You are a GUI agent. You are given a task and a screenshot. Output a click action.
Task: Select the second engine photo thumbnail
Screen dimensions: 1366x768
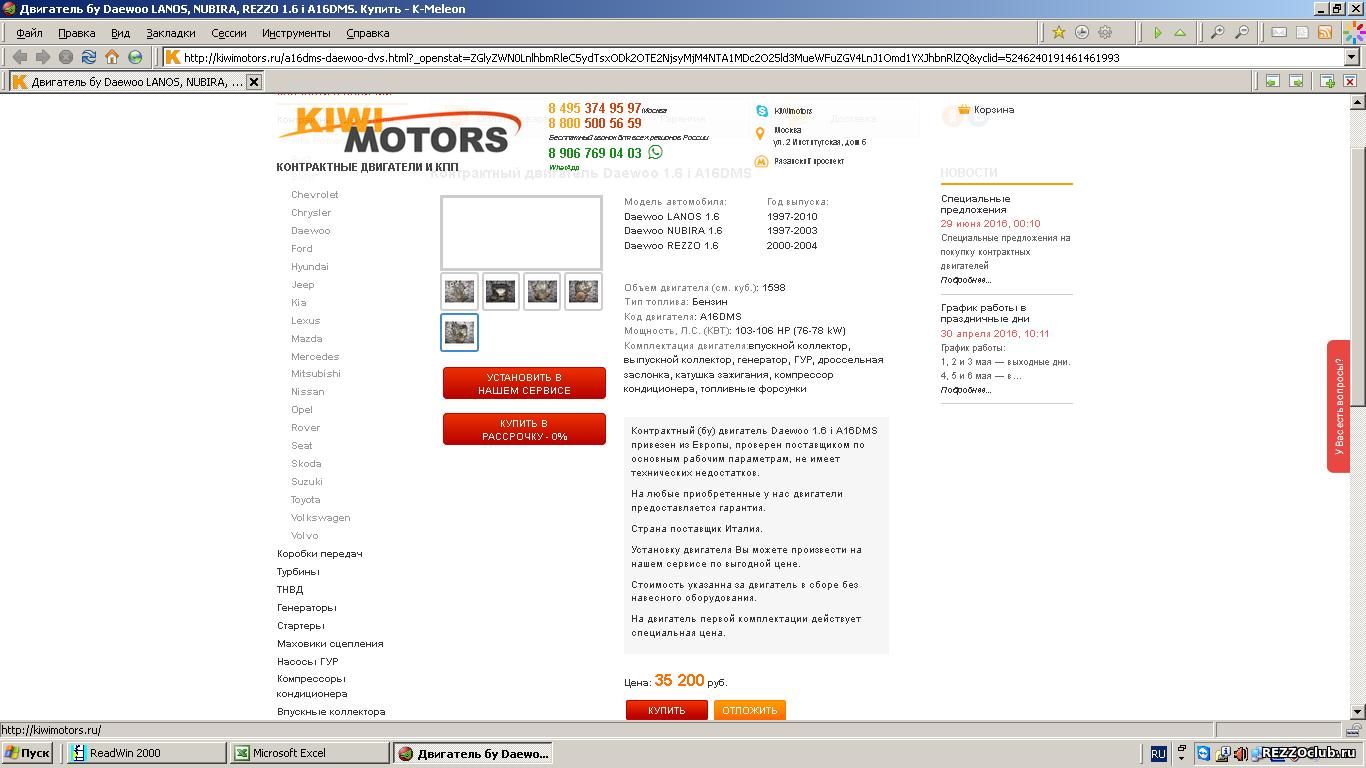[x=501, y=291]
